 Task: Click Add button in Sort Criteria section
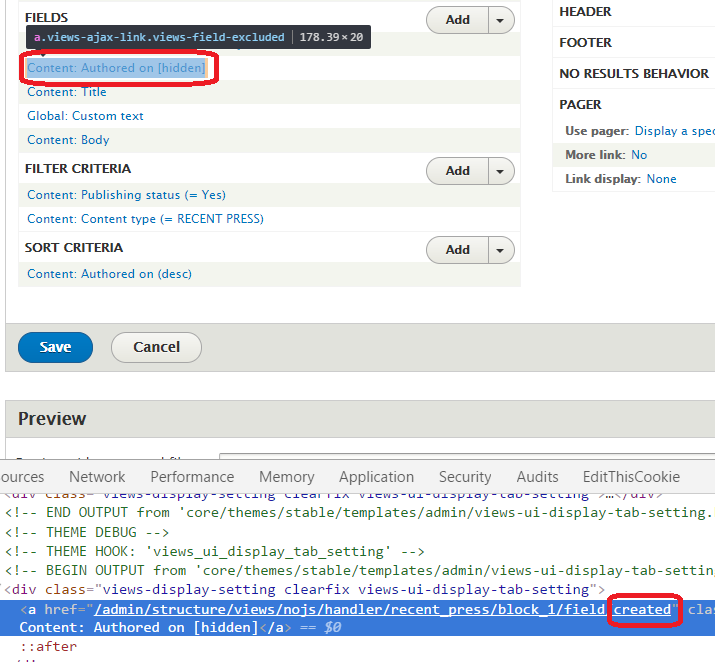click(x=457, y=250)
